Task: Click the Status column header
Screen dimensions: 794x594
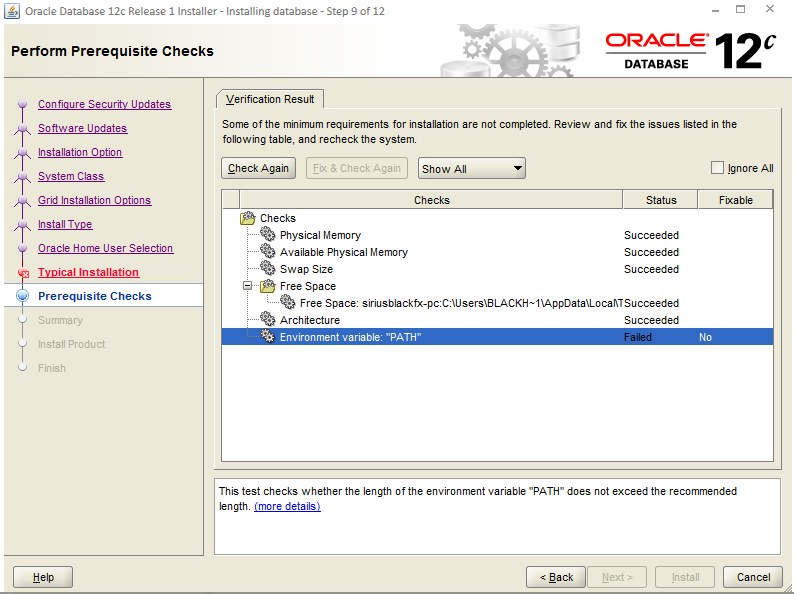Action: click(661, 200)
